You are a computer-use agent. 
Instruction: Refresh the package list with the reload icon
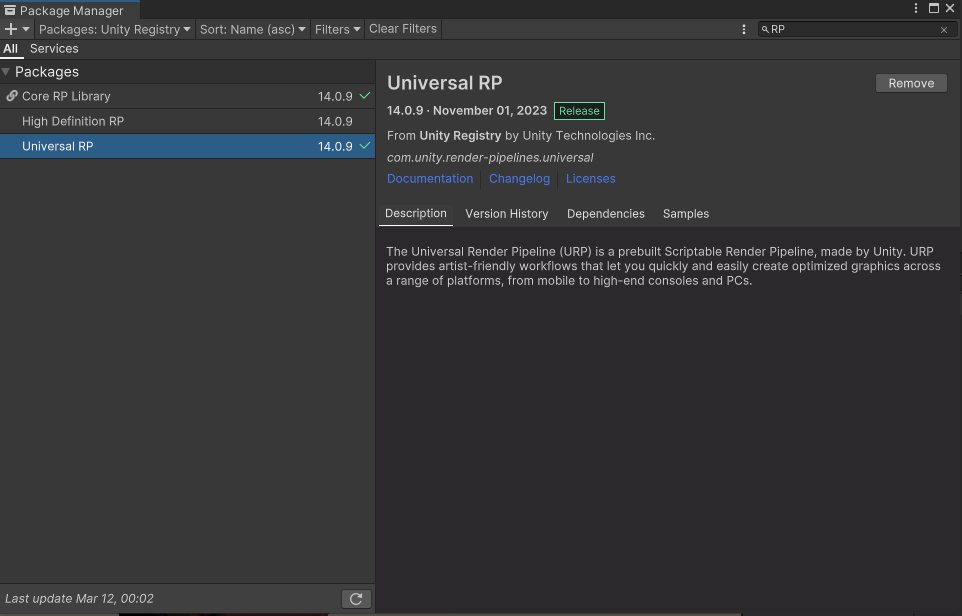coord(356,599)
